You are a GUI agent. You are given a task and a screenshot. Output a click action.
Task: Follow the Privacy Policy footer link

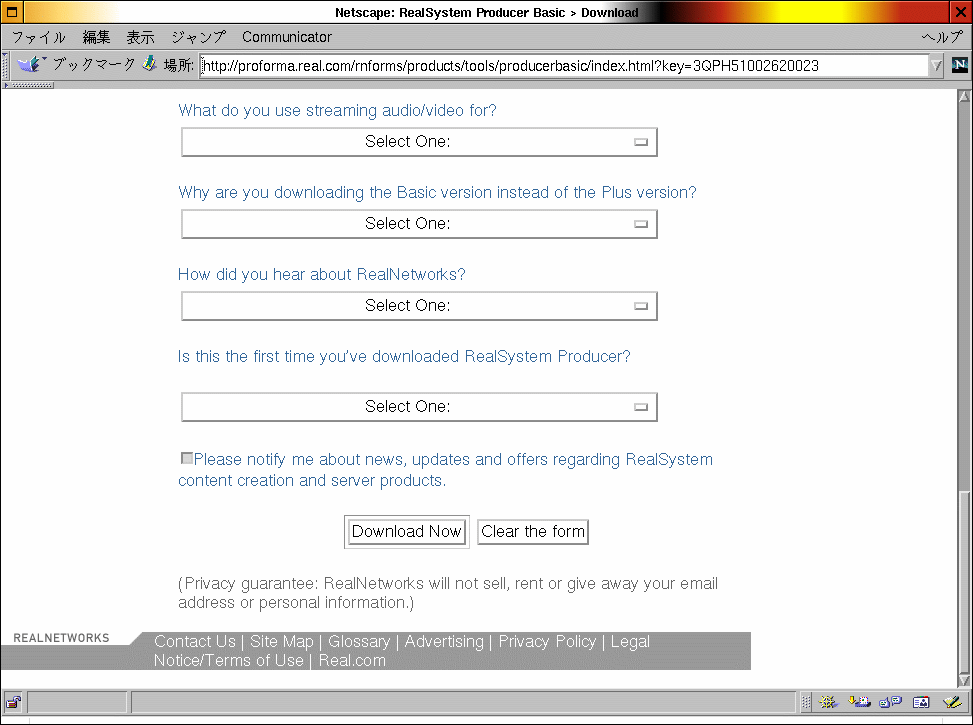click(x=547, y=641)
